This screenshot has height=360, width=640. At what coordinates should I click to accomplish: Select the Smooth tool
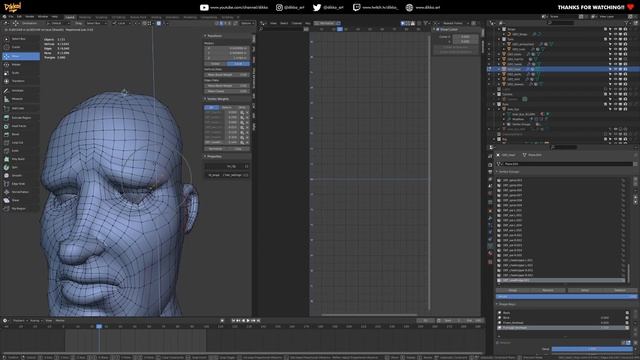coord(20,176)
